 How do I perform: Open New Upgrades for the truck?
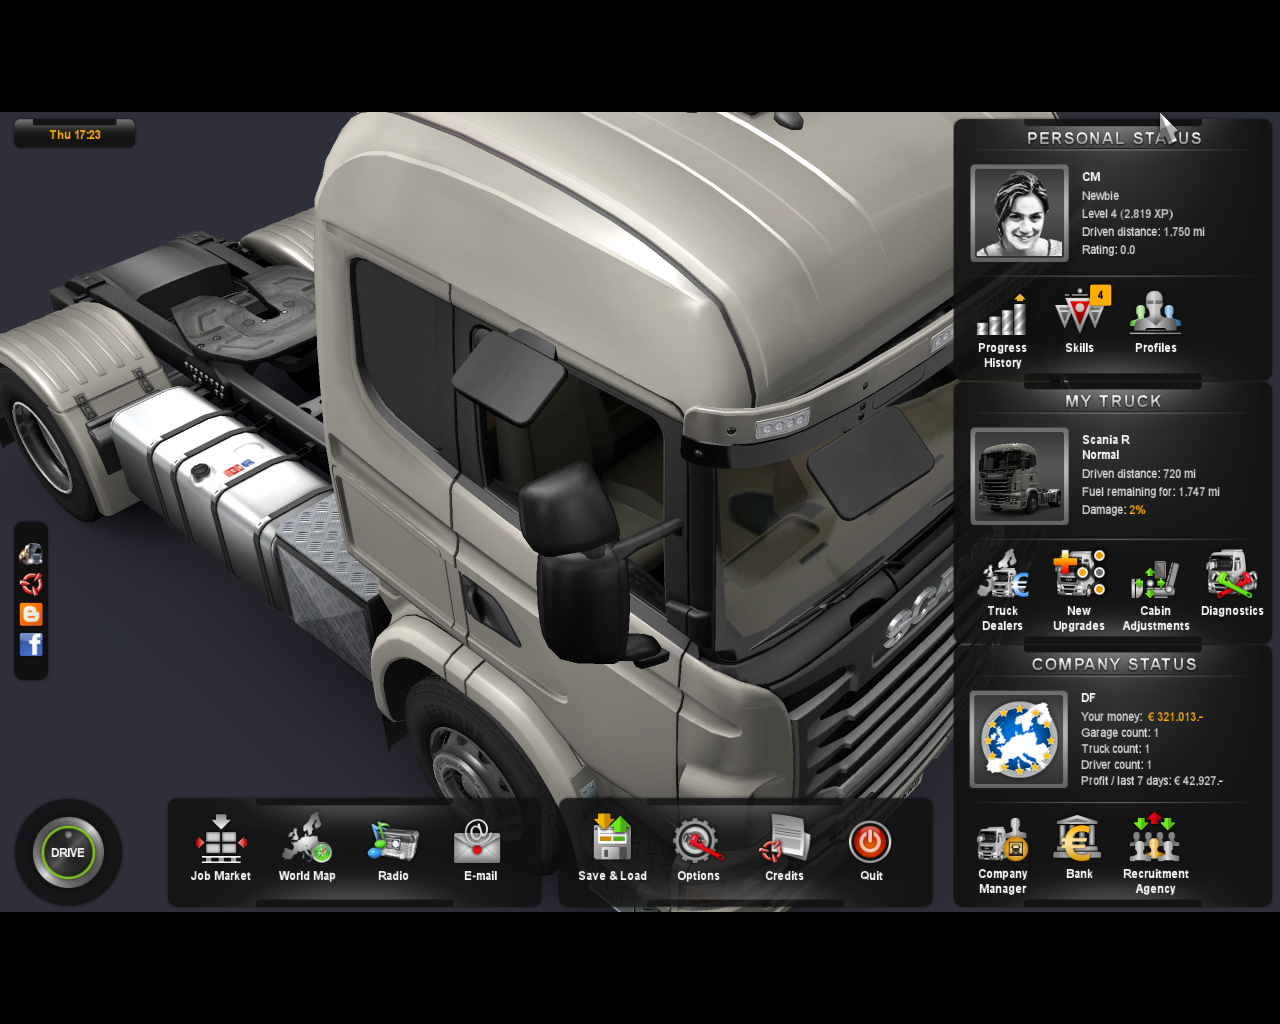point(1079,591)
